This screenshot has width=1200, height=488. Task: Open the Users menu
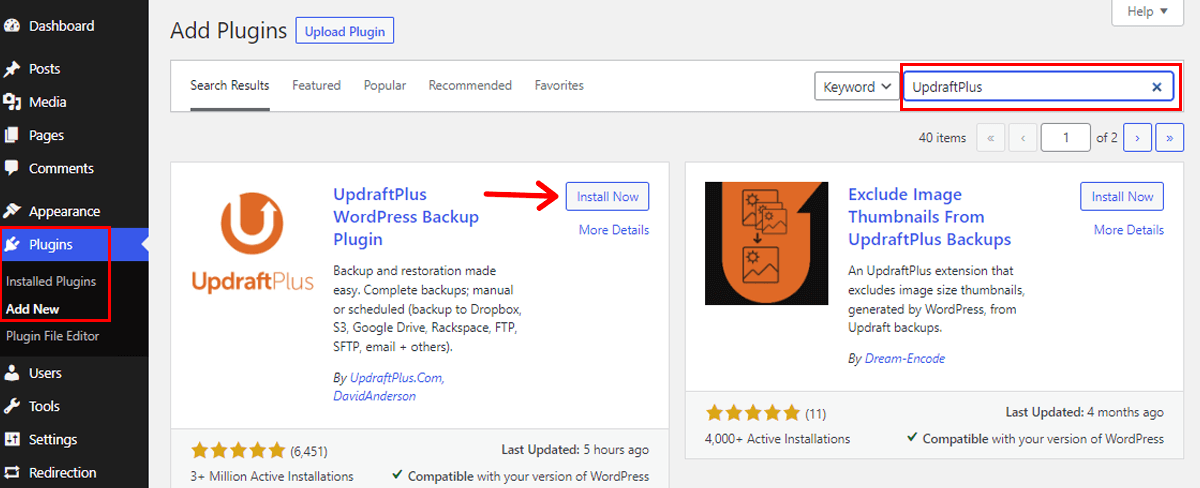tap(74, 373)
